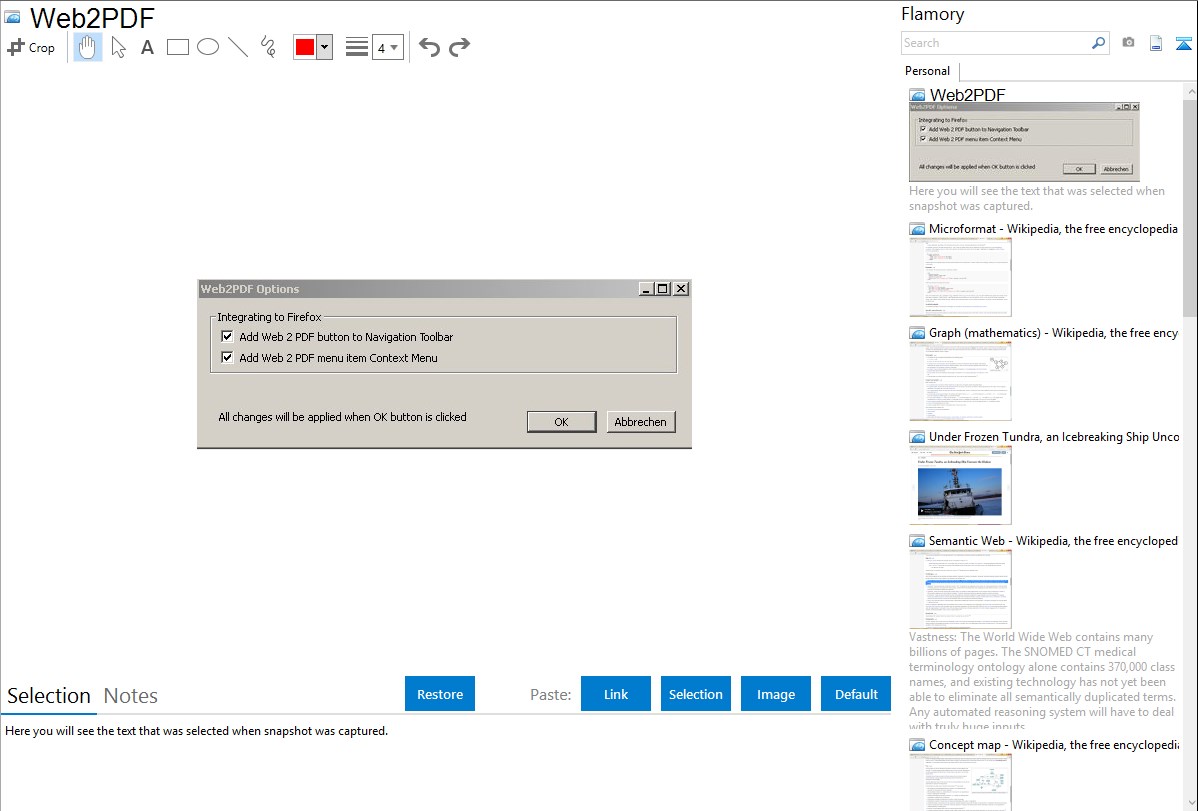
Task: Click icon next to Under Frozen Tundra entry
Action: 917,437
